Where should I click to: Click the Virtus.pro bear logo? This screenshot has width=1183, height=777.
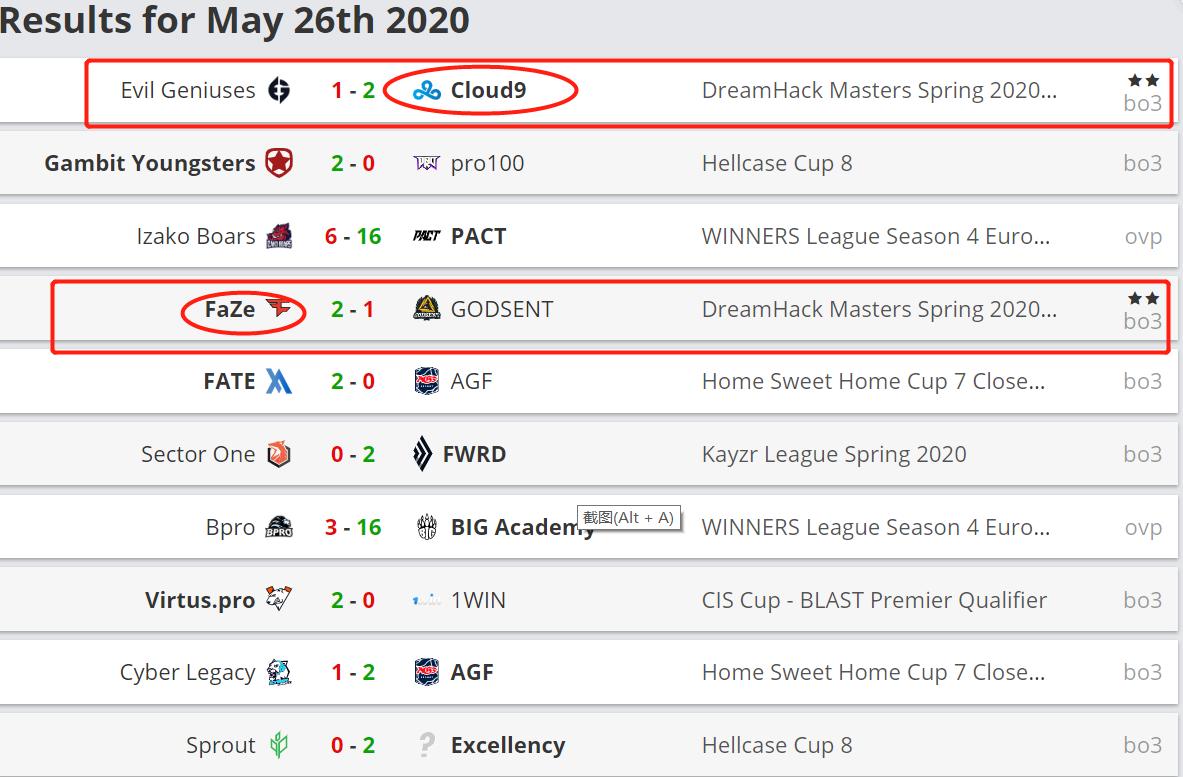click(x=279, y=600)
